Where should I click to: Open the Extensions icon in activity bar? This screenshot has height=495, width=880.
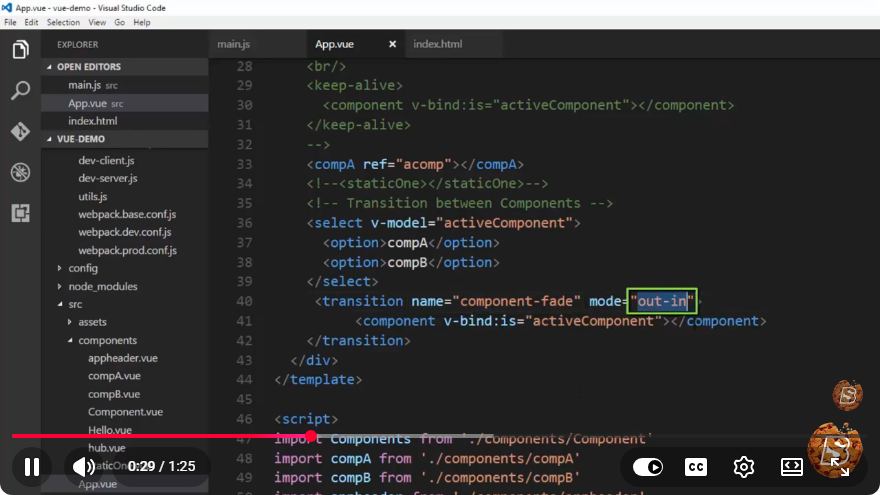[20, 213]
